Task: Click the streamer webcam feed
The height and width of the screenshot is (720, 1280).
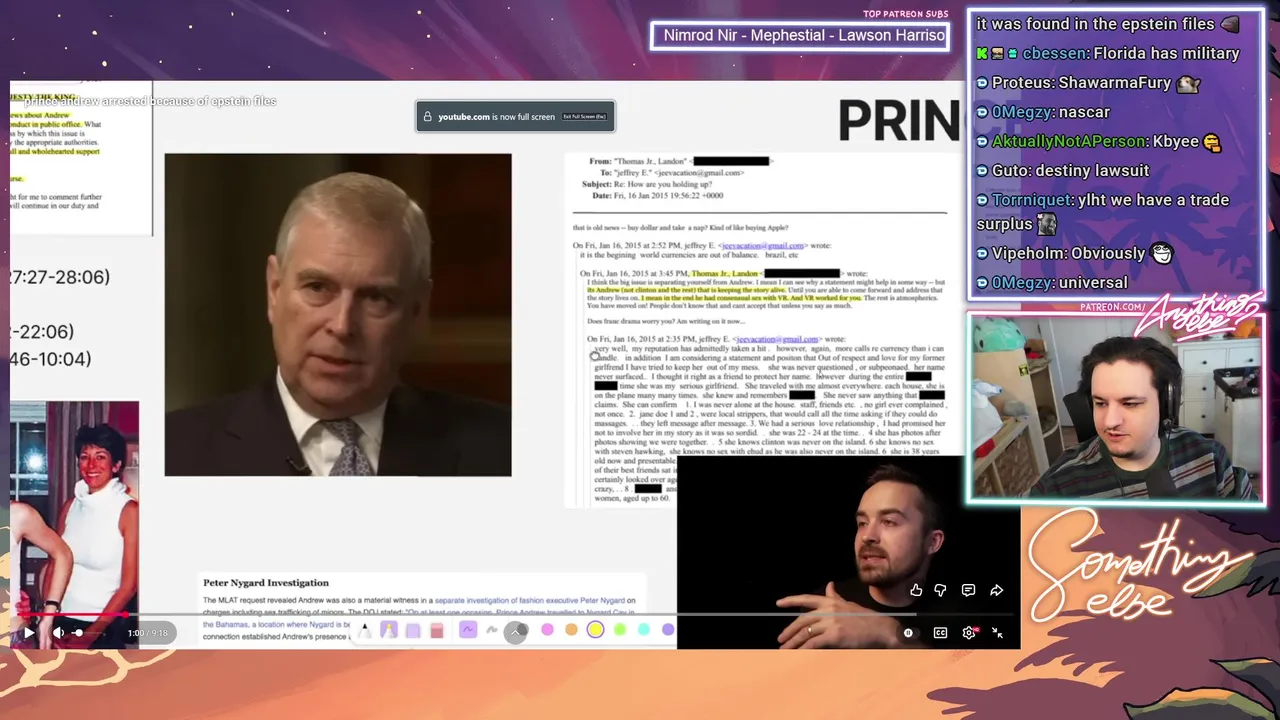Action: tap(1116, 408)
